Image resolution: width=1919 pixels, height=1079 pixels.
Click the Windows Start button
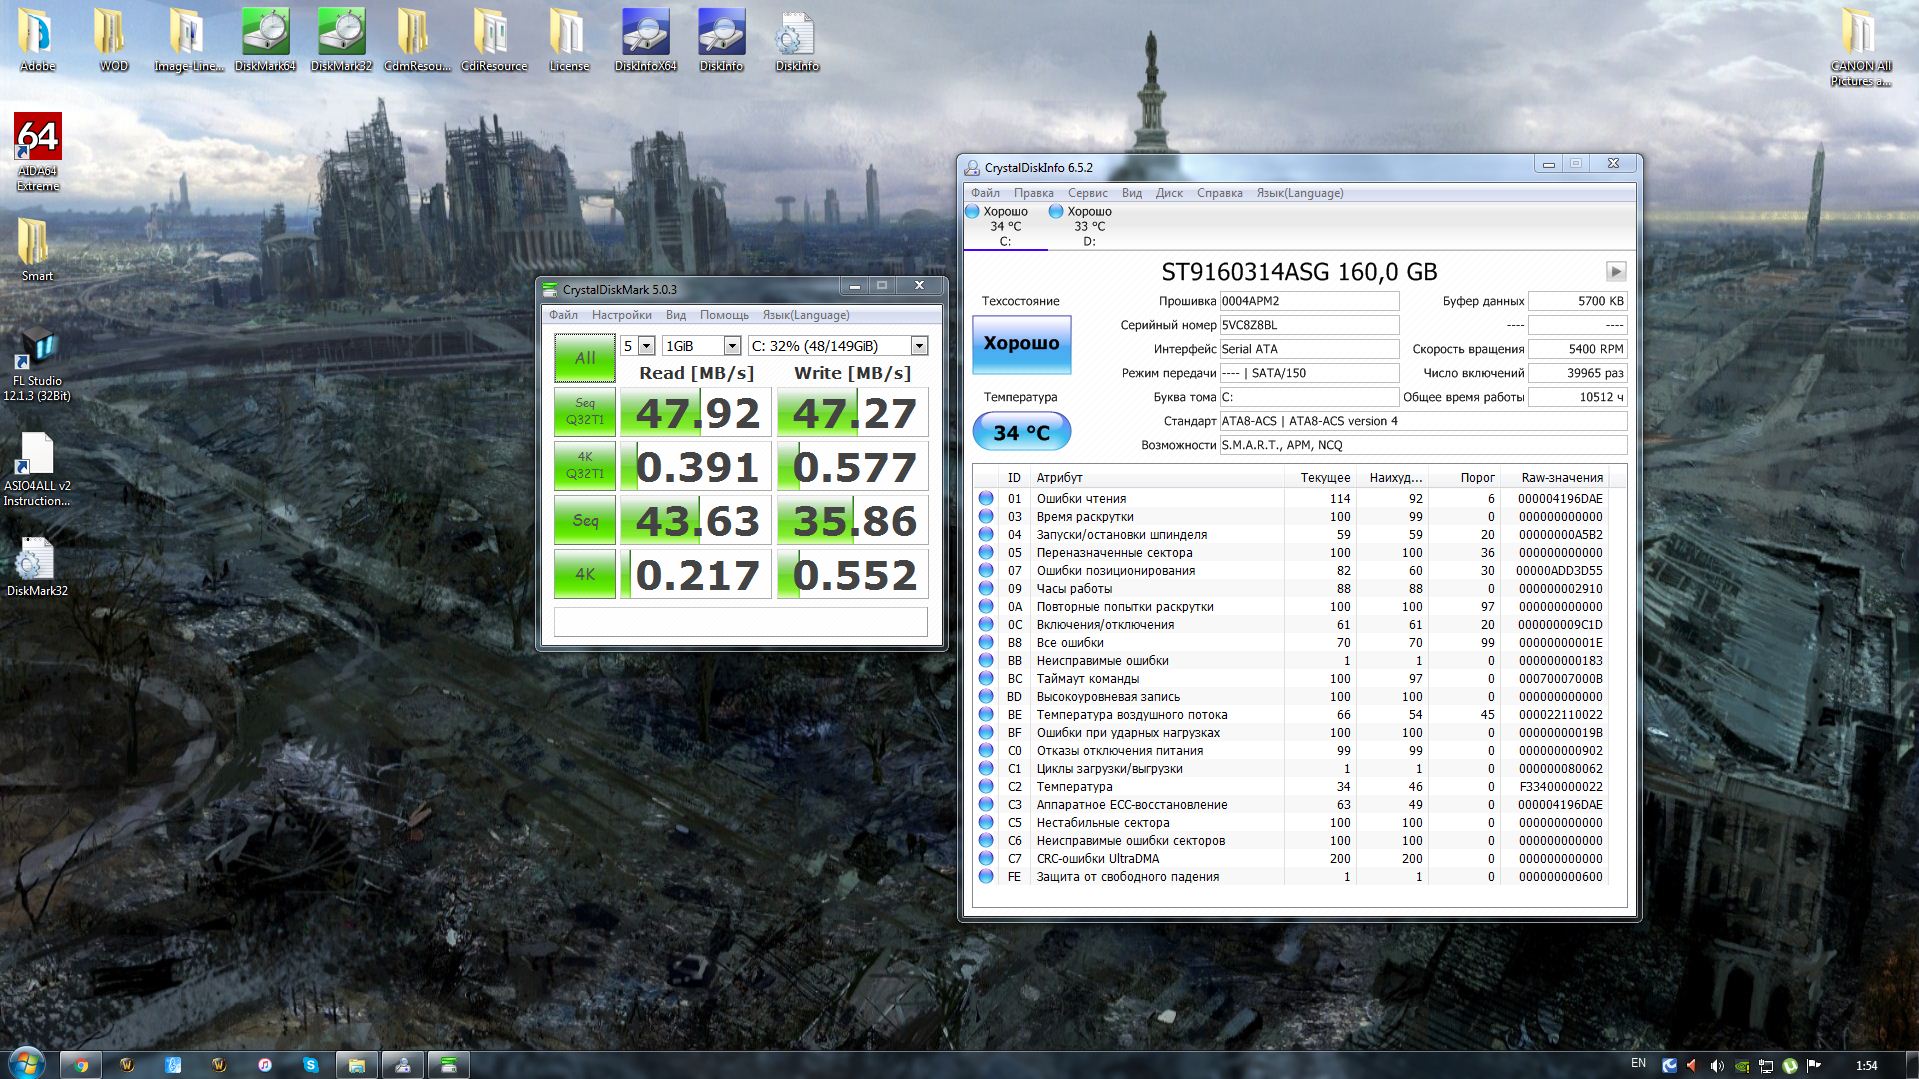pyautogui.click(x=25, y=1064)
